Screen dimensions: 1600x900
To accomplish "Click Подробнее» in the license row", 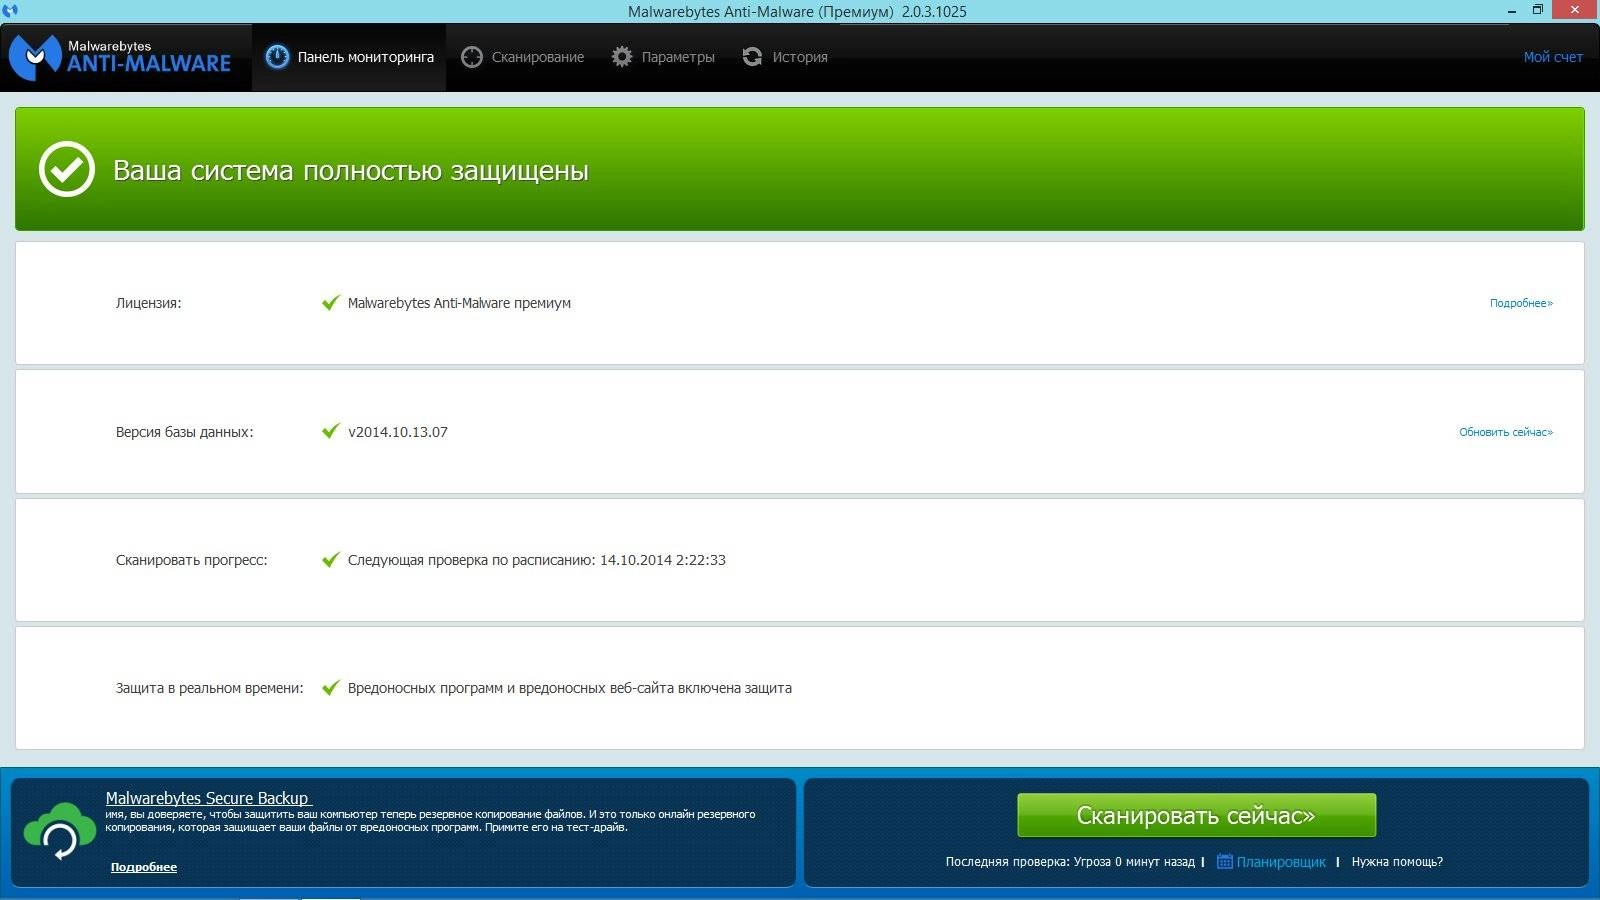I will pos(1521,303).
